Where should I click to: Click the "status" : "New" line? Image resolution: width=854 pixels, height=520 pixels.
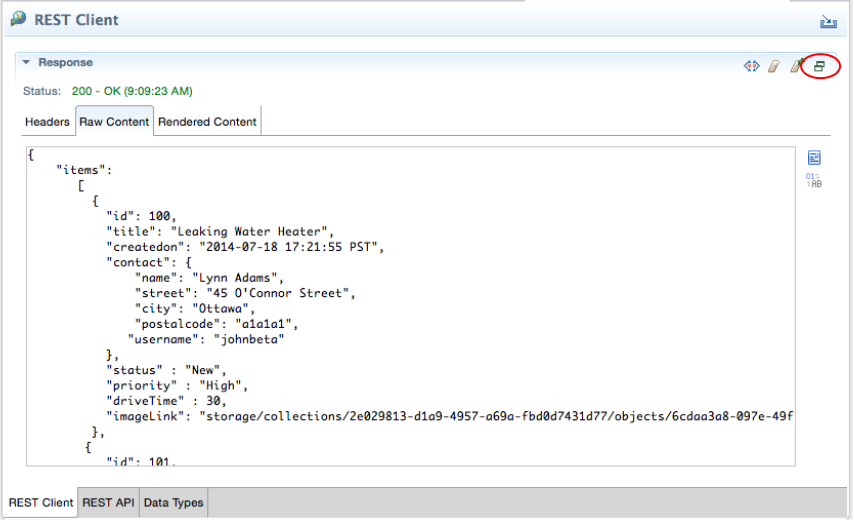coord(166,370)
